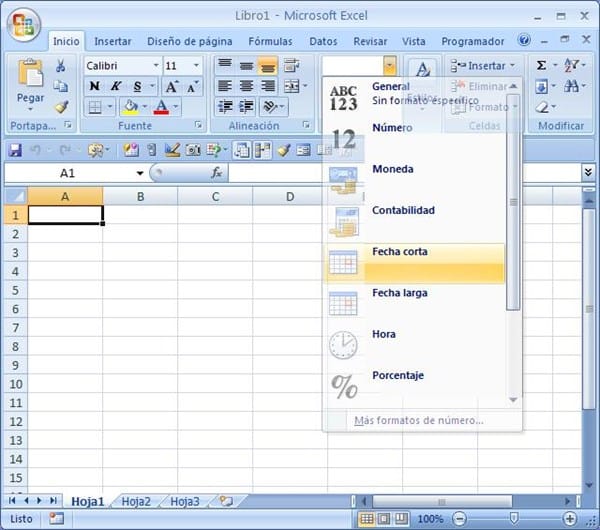Click the AutoSum sigma icon
Screen dimensions: 600x530
pos(541,65)
